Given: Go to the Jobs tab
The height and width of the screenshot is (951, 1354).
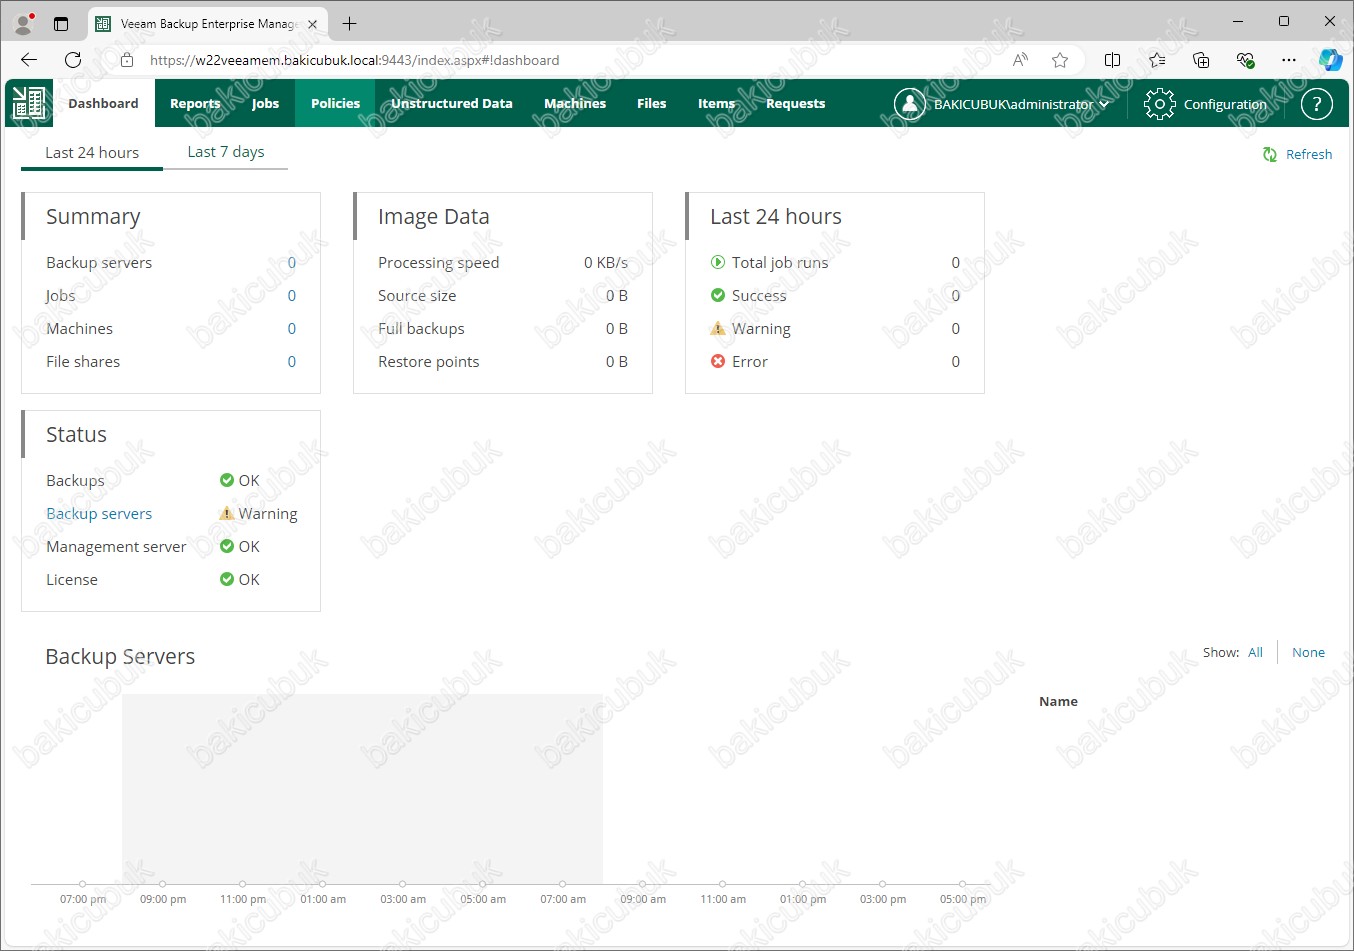Looking at the screenshot, I should (265, 103).
